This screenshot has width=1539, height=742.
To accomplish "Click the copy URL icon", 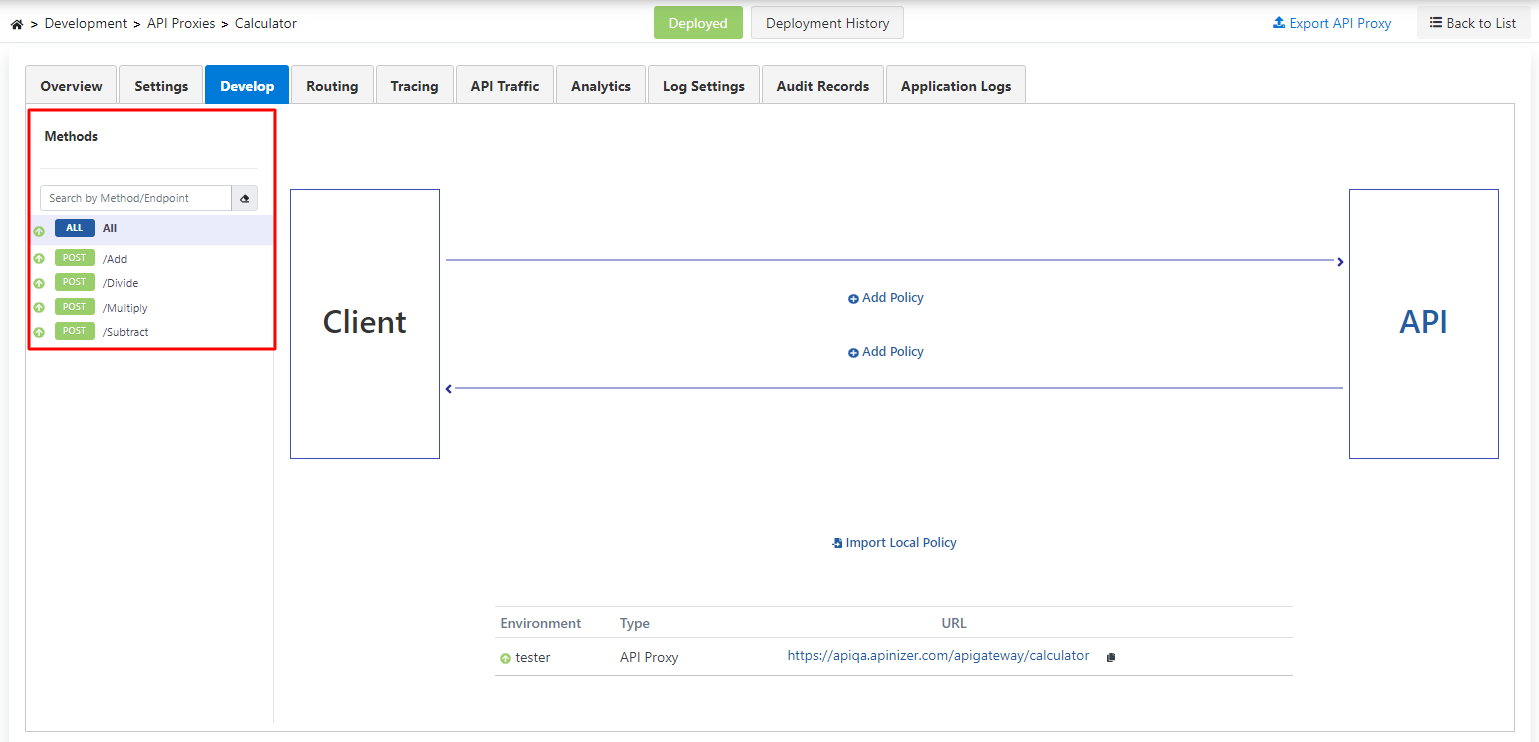I will (x=1110, y=657).
